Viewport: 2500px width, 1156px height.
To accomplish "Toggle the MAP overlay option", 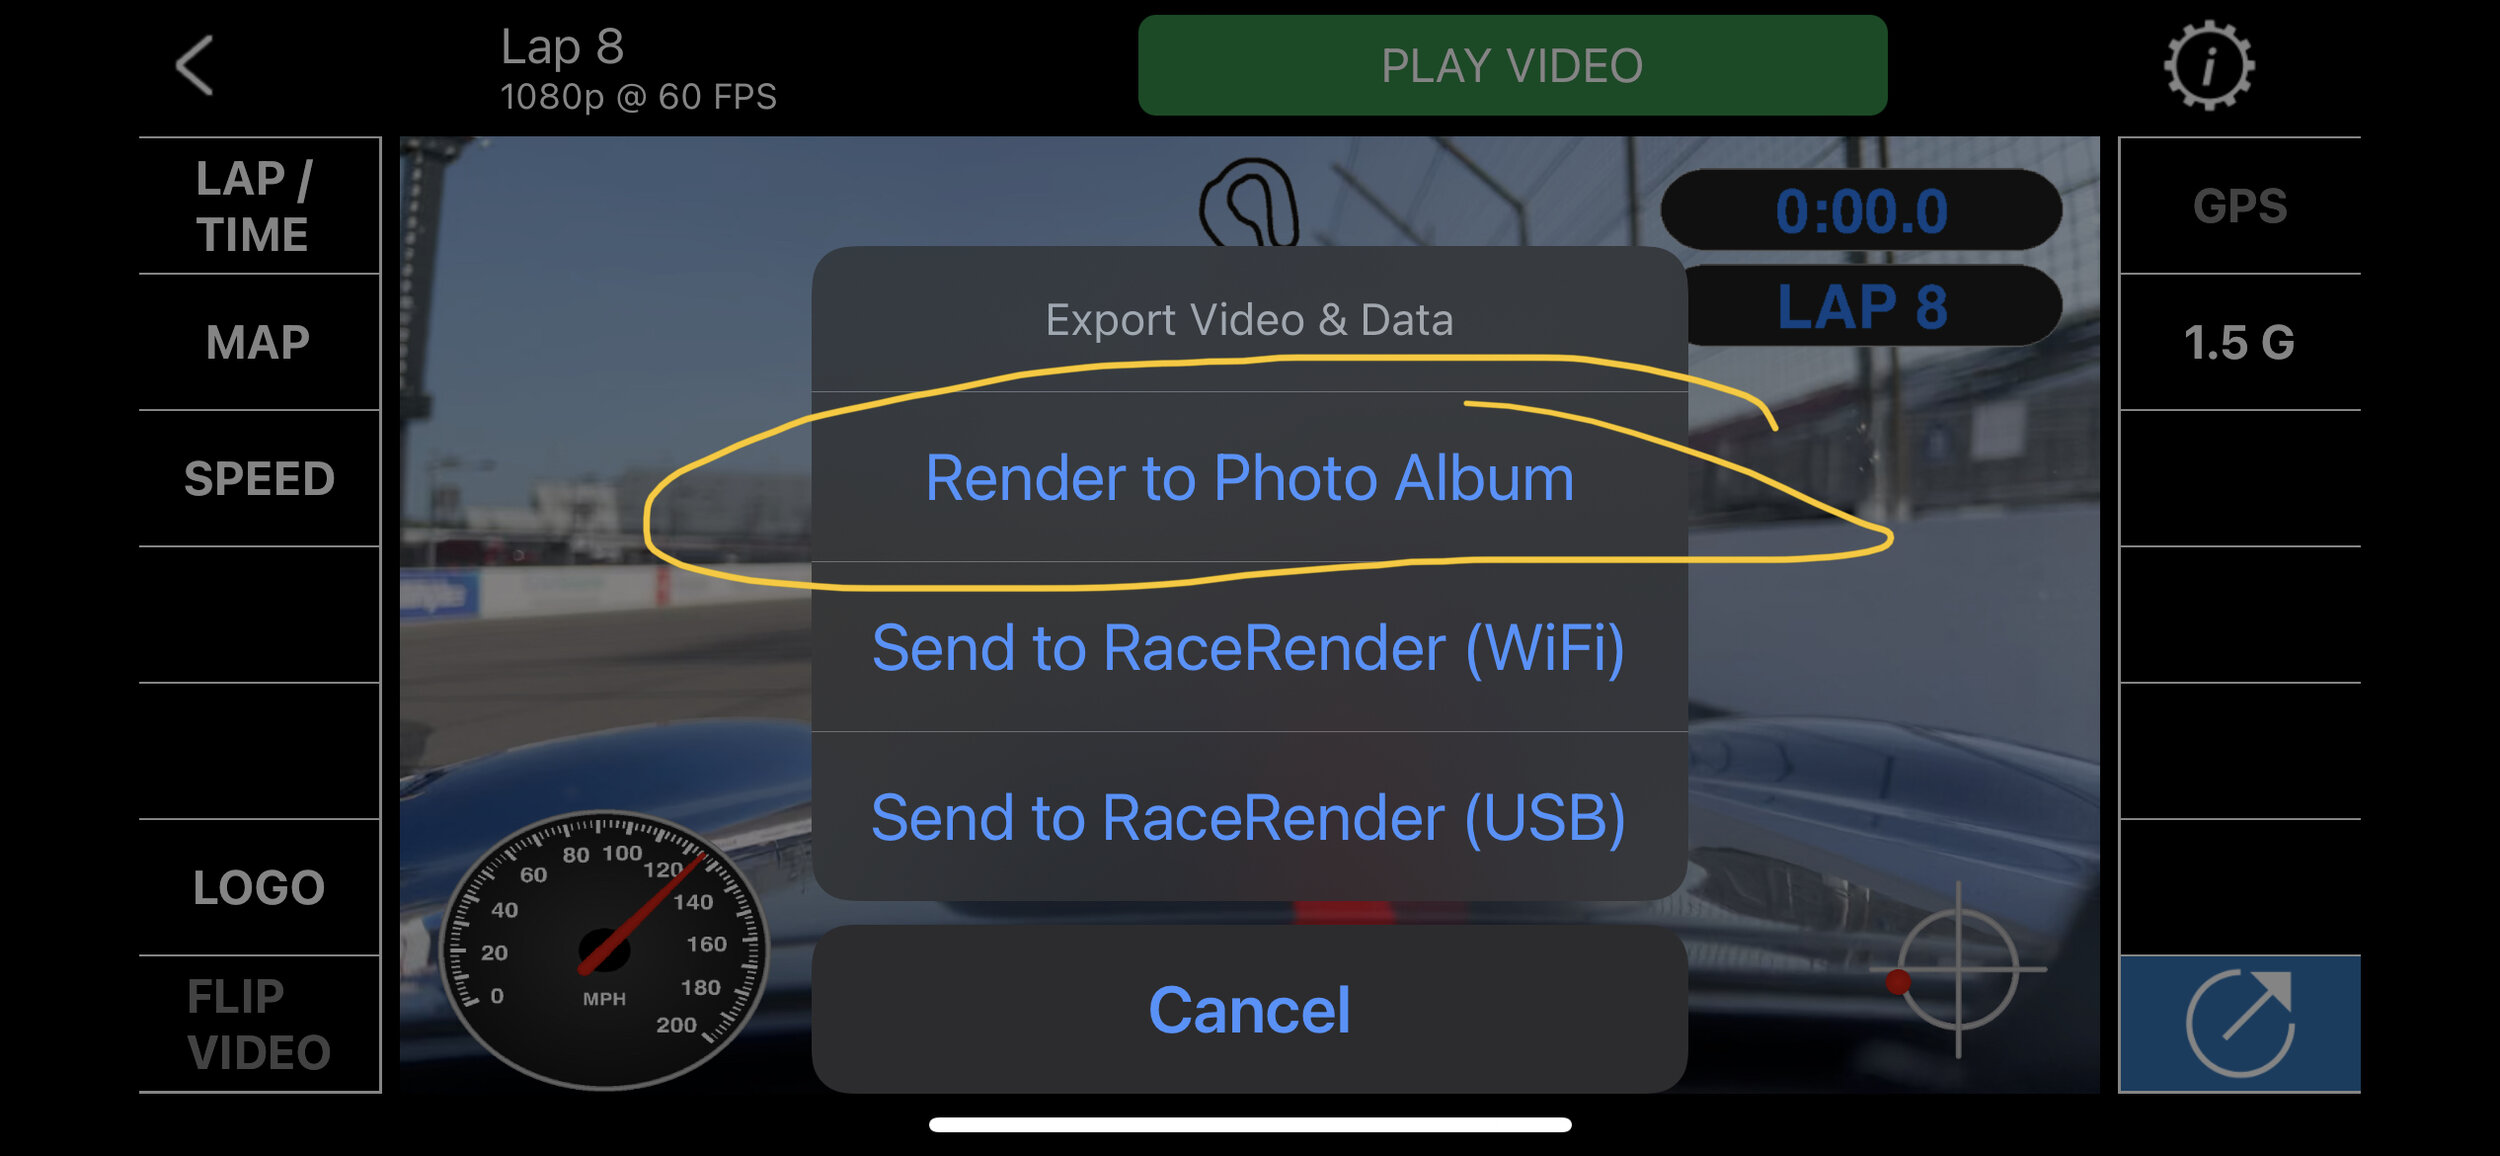I will (x=259, y=342).
